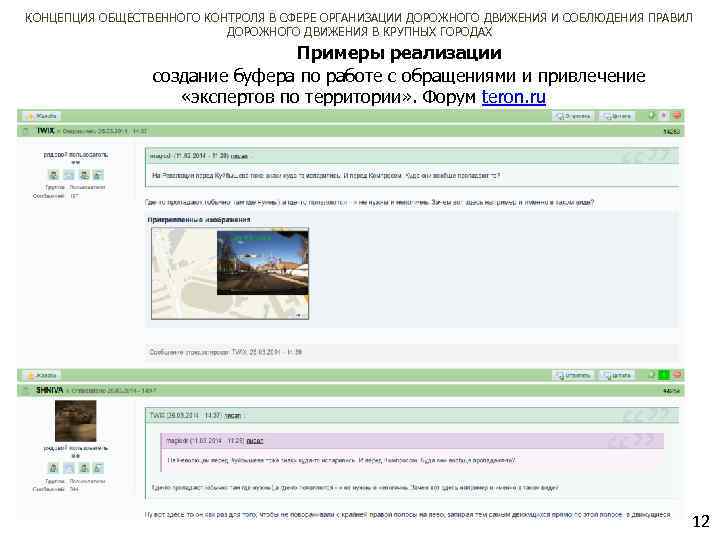Screen dimensions: 720x540
Task: Open SHNIVA user profile name
Action: [x=50, y=390]
